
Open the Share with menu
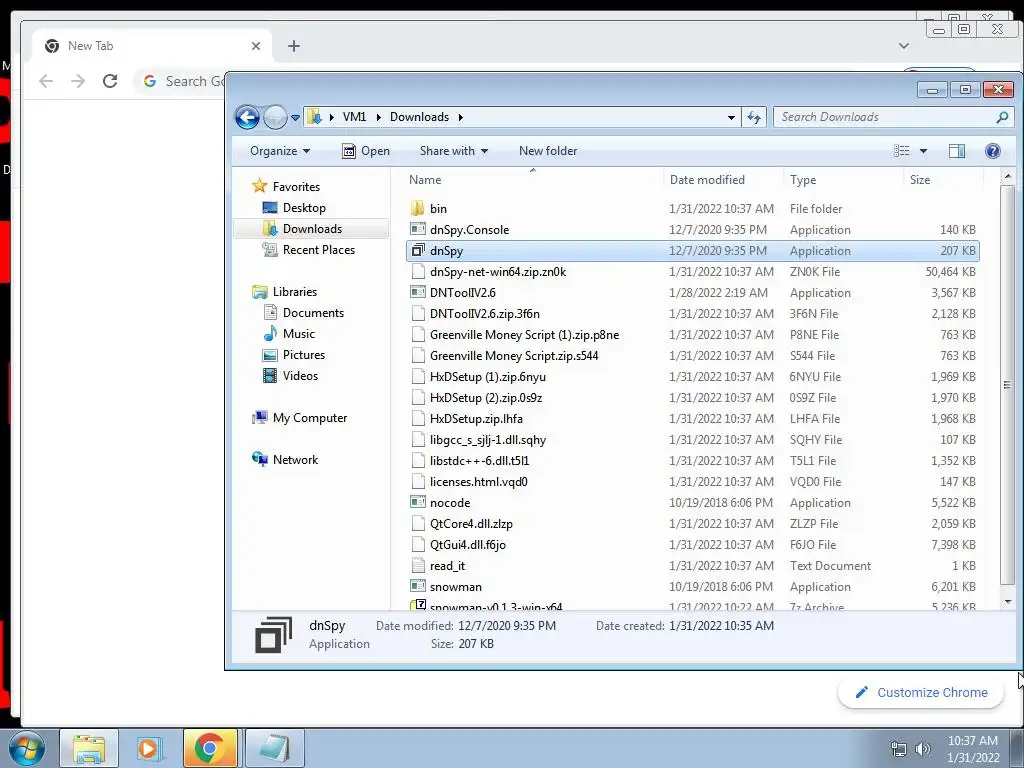[454, 151]
